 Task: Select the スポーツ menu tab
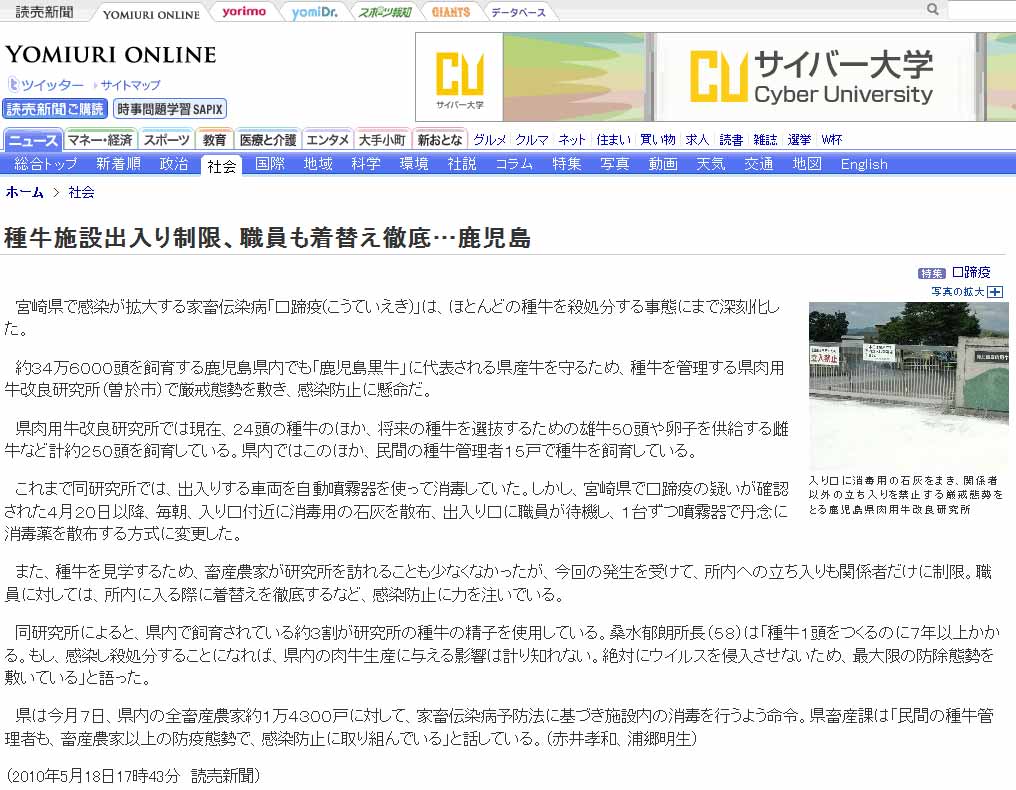(165, 140)
